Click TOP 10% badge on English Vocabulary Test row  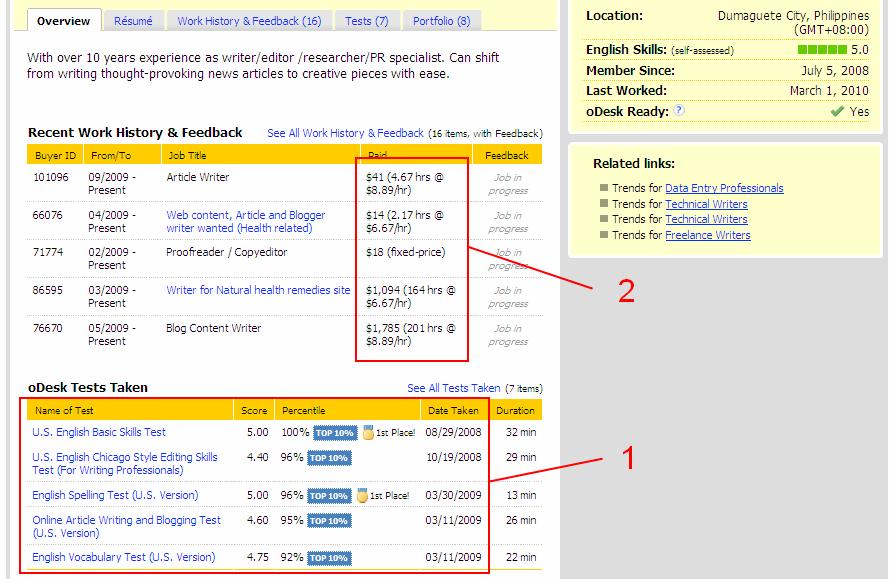coord(330,558)
